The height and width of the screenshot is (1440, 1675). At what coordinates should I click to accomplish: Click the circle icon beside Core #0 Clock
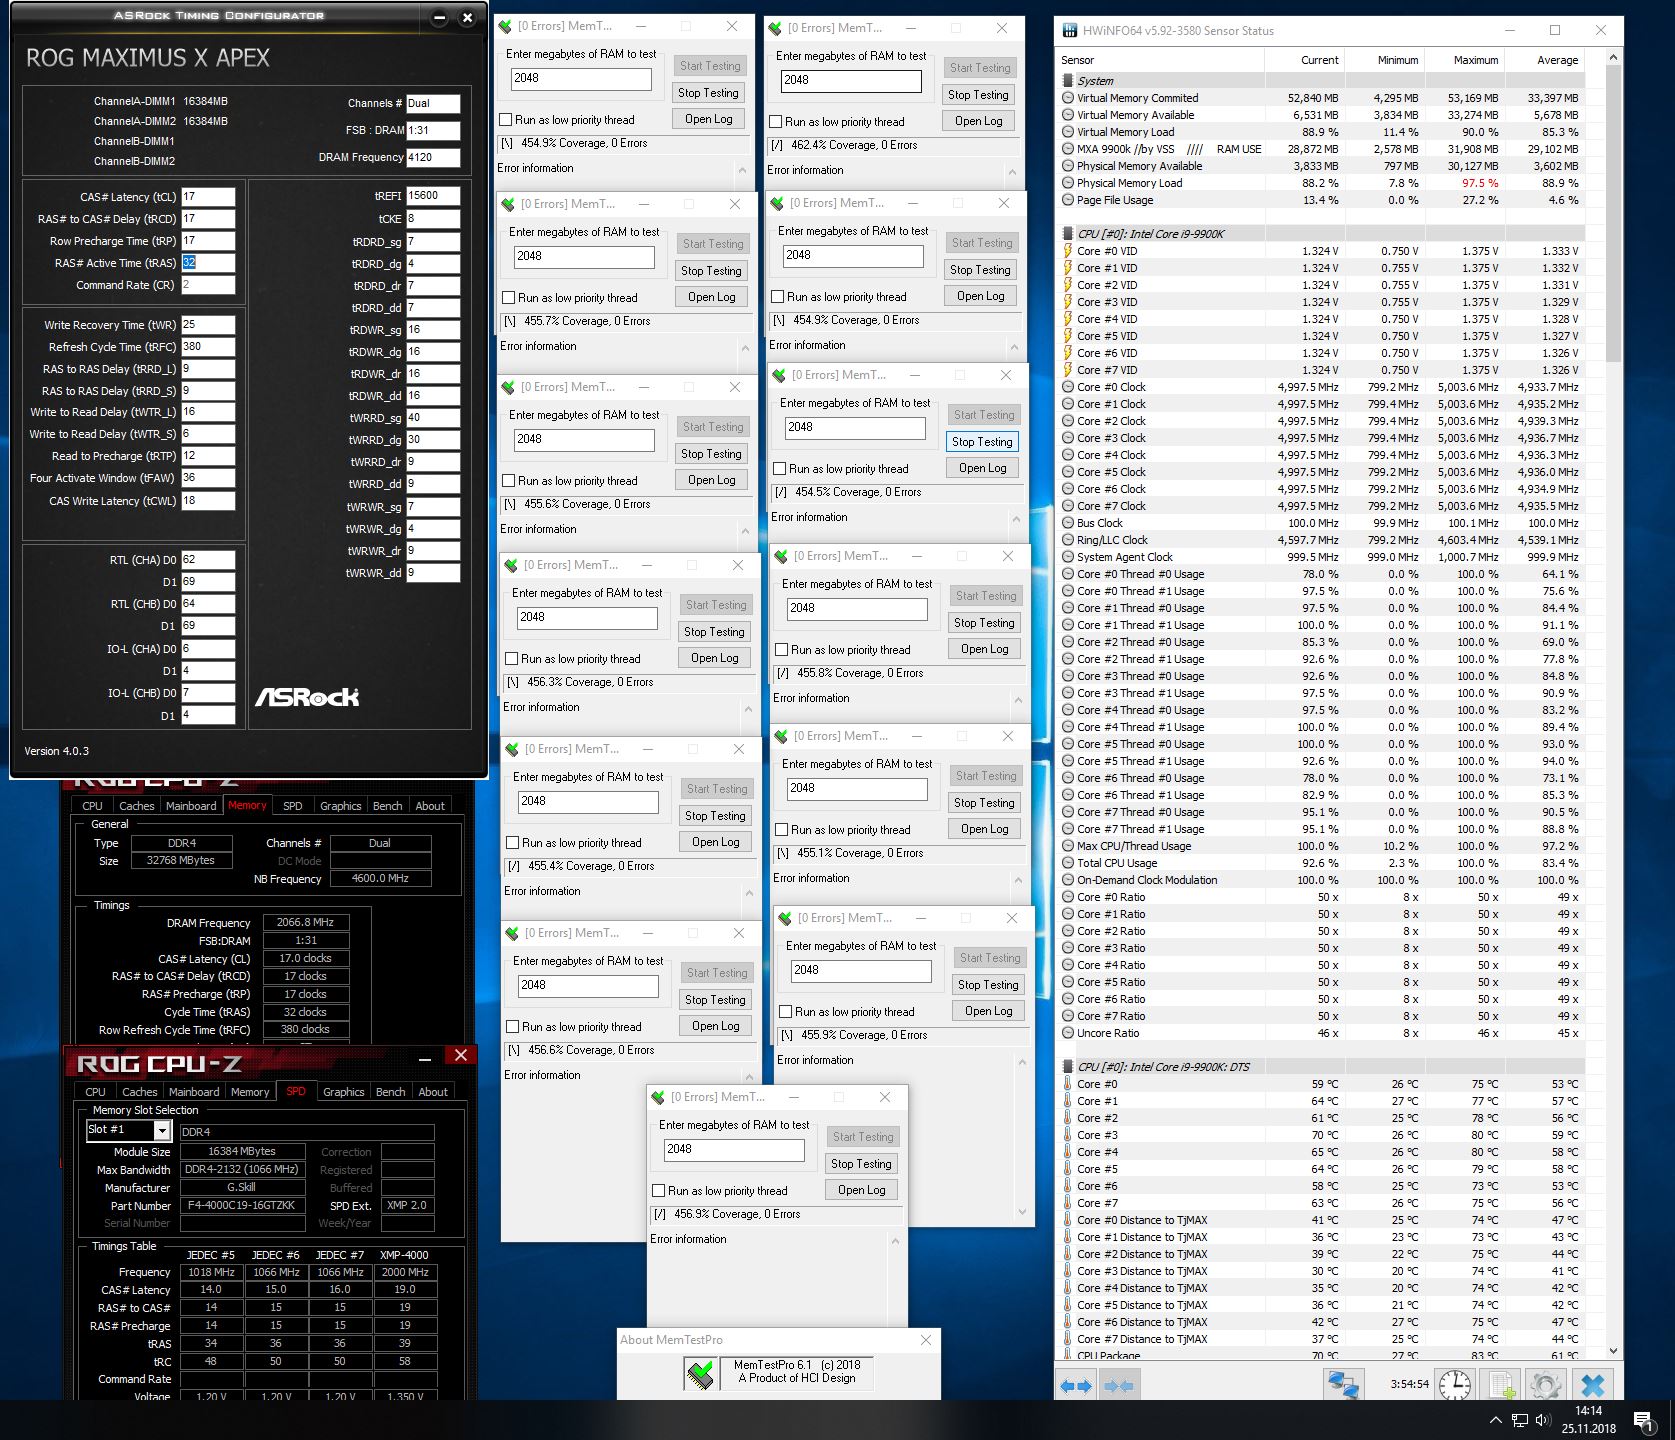click(1068, 387)
